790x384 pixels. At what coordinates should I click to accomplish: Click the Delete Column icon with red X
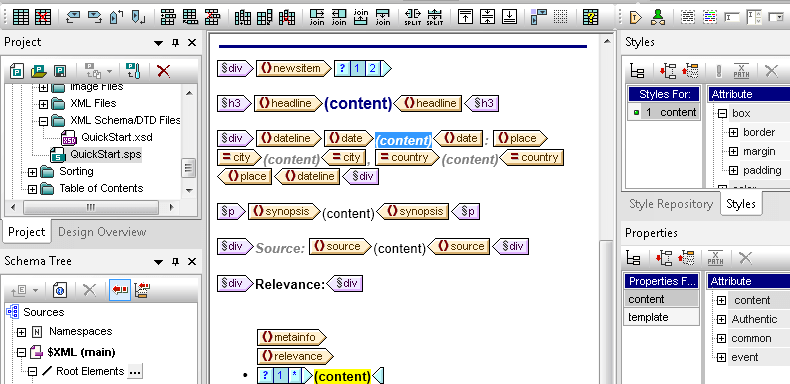287,17
